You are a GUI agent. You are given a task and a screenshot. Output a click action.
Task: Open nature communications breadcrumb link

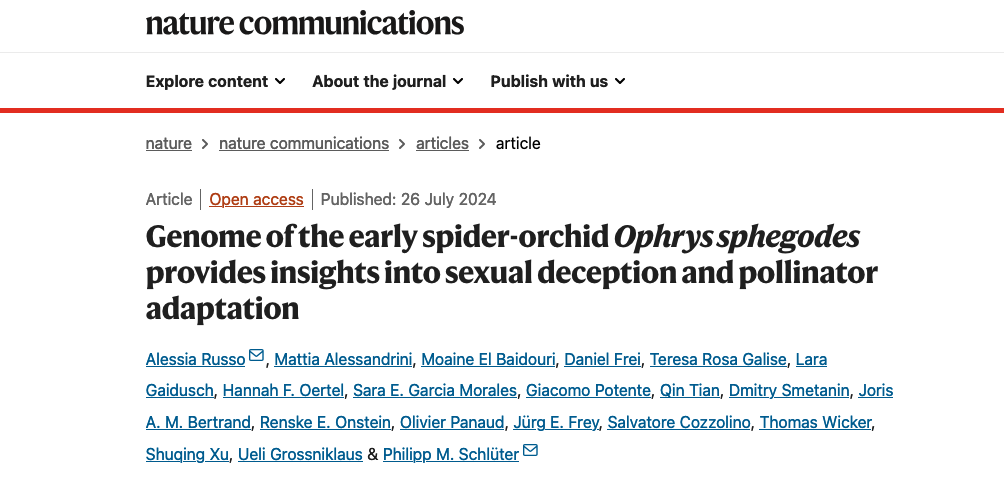pyautogui.click(x=303, y=143)
